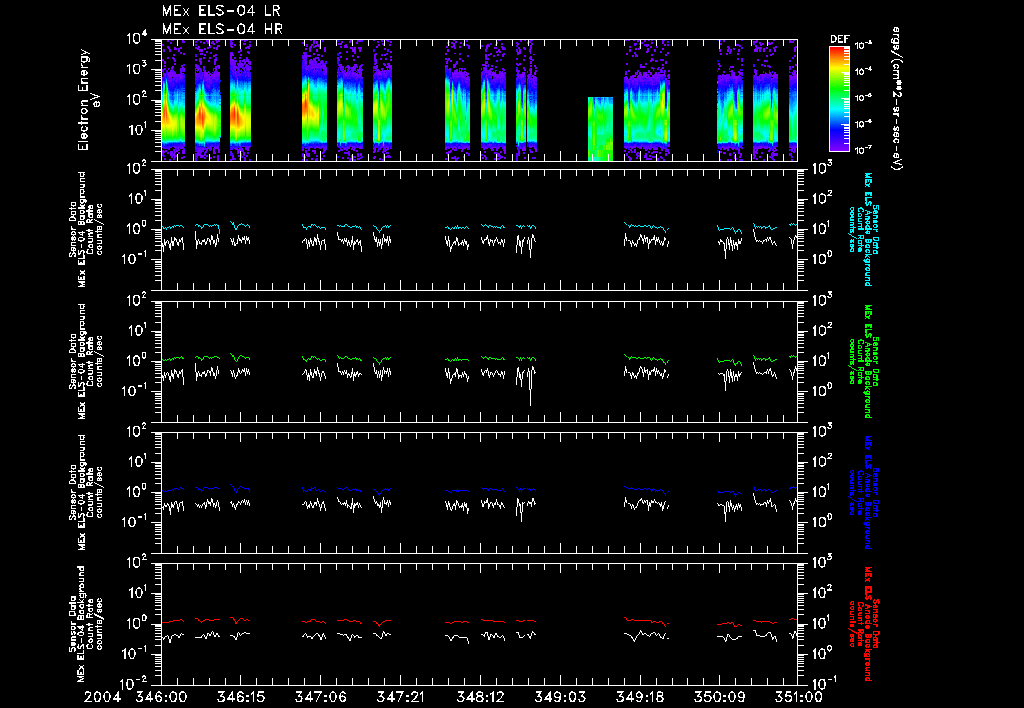Image resolution: width=1024 pixels, height=708 pixels.
Task: Click the 'MEx ELS-04 HR' title text
Action: pos(222,29)
